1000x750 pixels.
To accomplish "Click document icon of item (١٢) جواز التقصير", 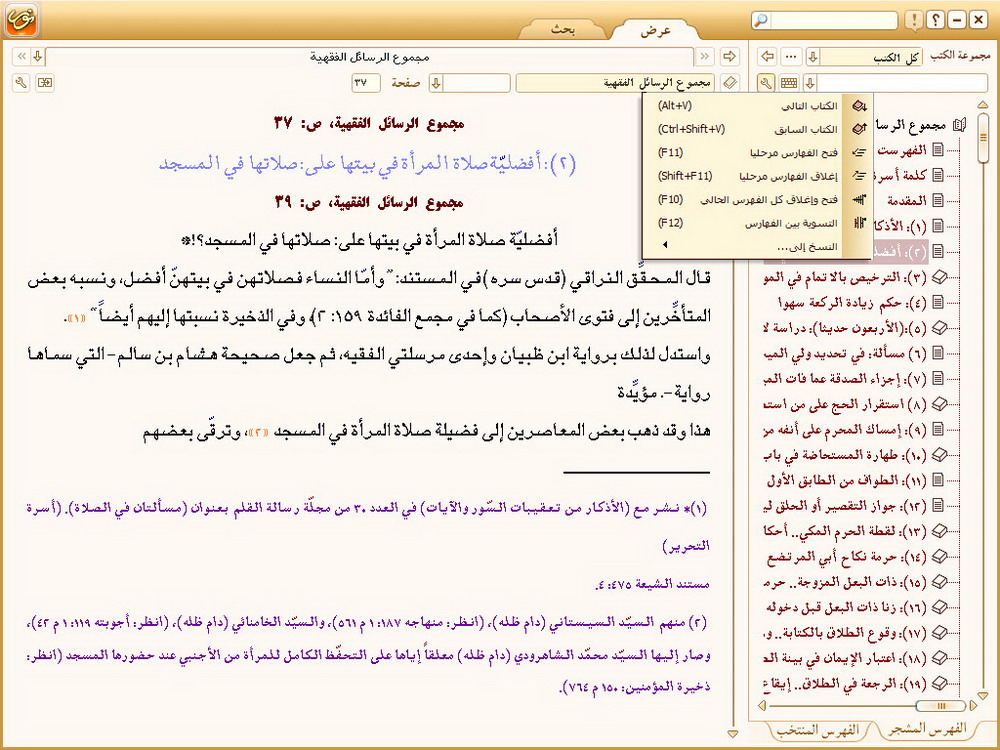I will (x=938, y=505).
